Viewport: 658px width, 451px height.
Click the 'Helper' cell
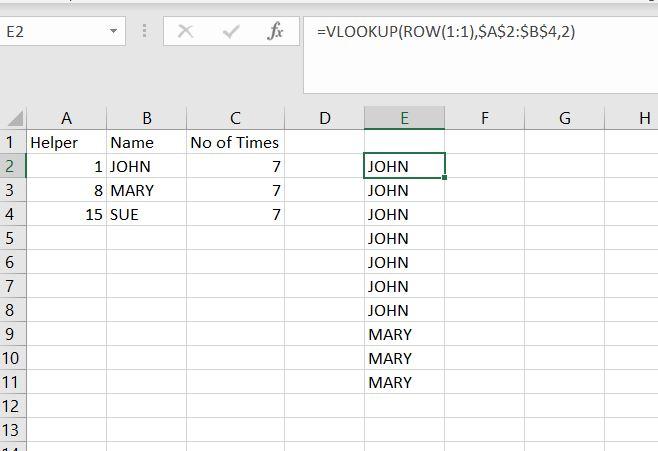pyautogui.click(x=66, y=142)
